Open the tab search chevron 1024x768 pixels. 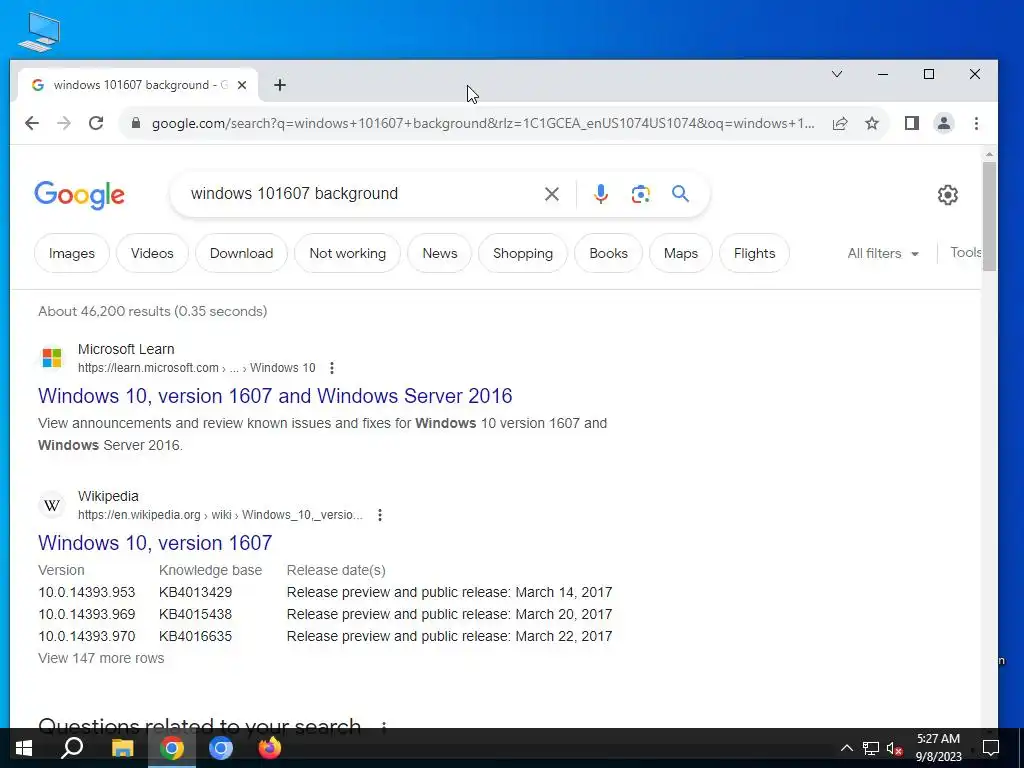837,74
